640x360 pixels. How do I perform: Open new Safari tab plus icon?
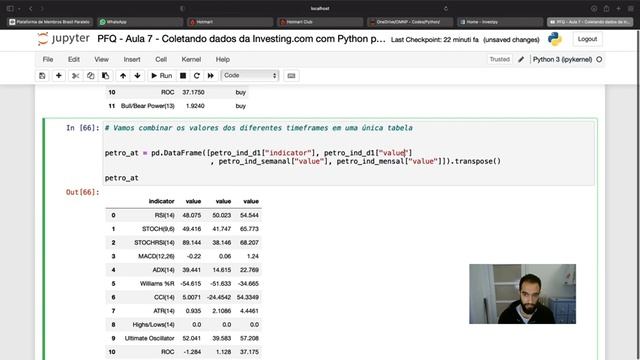619,8
